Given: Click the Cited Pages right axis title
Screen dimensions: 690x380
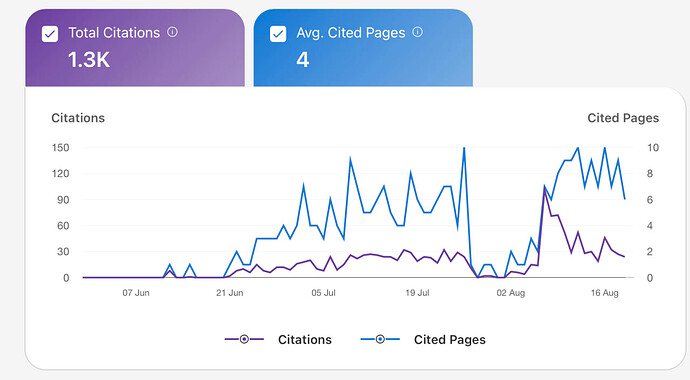Looking at the screenshot, I should [x=623, y=118].
